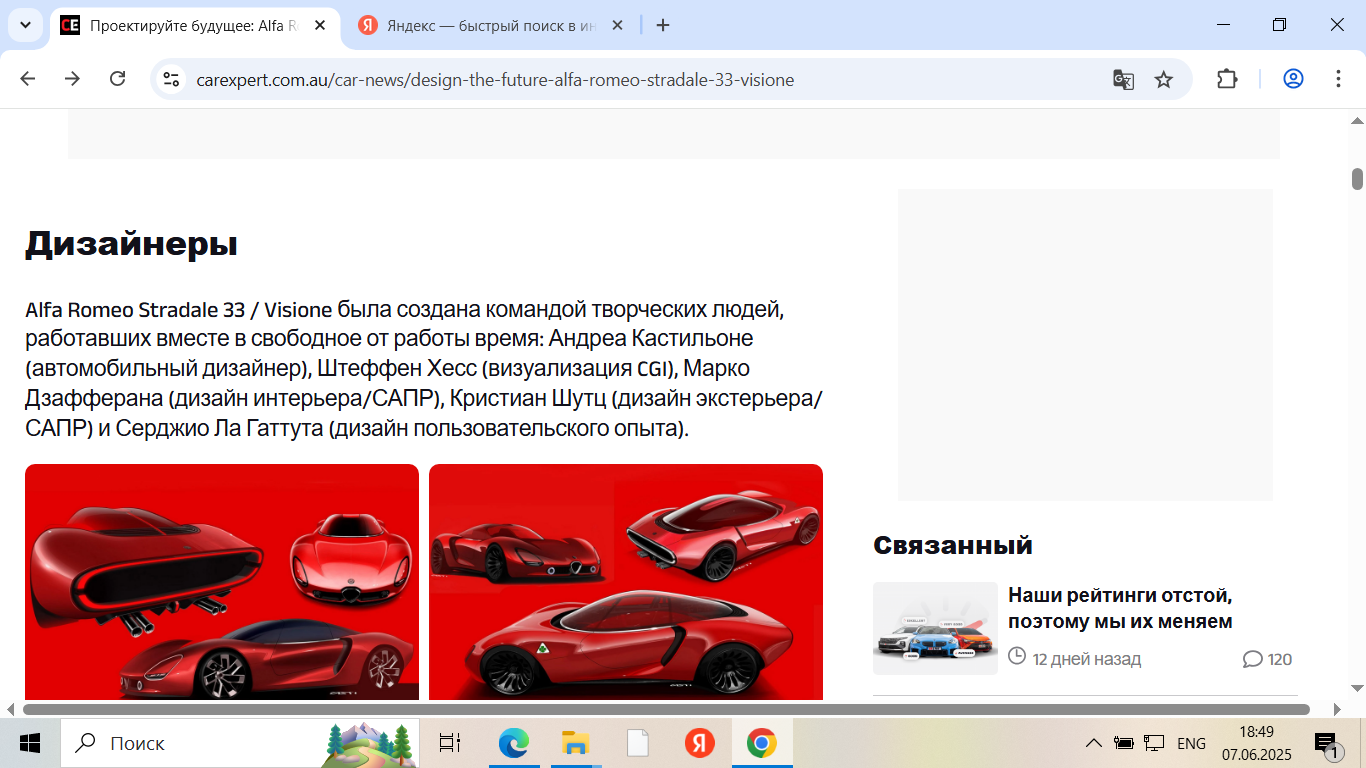1366x768 pixels.
Task: Show hidden system tray icons chevron
Action: 1094,743
